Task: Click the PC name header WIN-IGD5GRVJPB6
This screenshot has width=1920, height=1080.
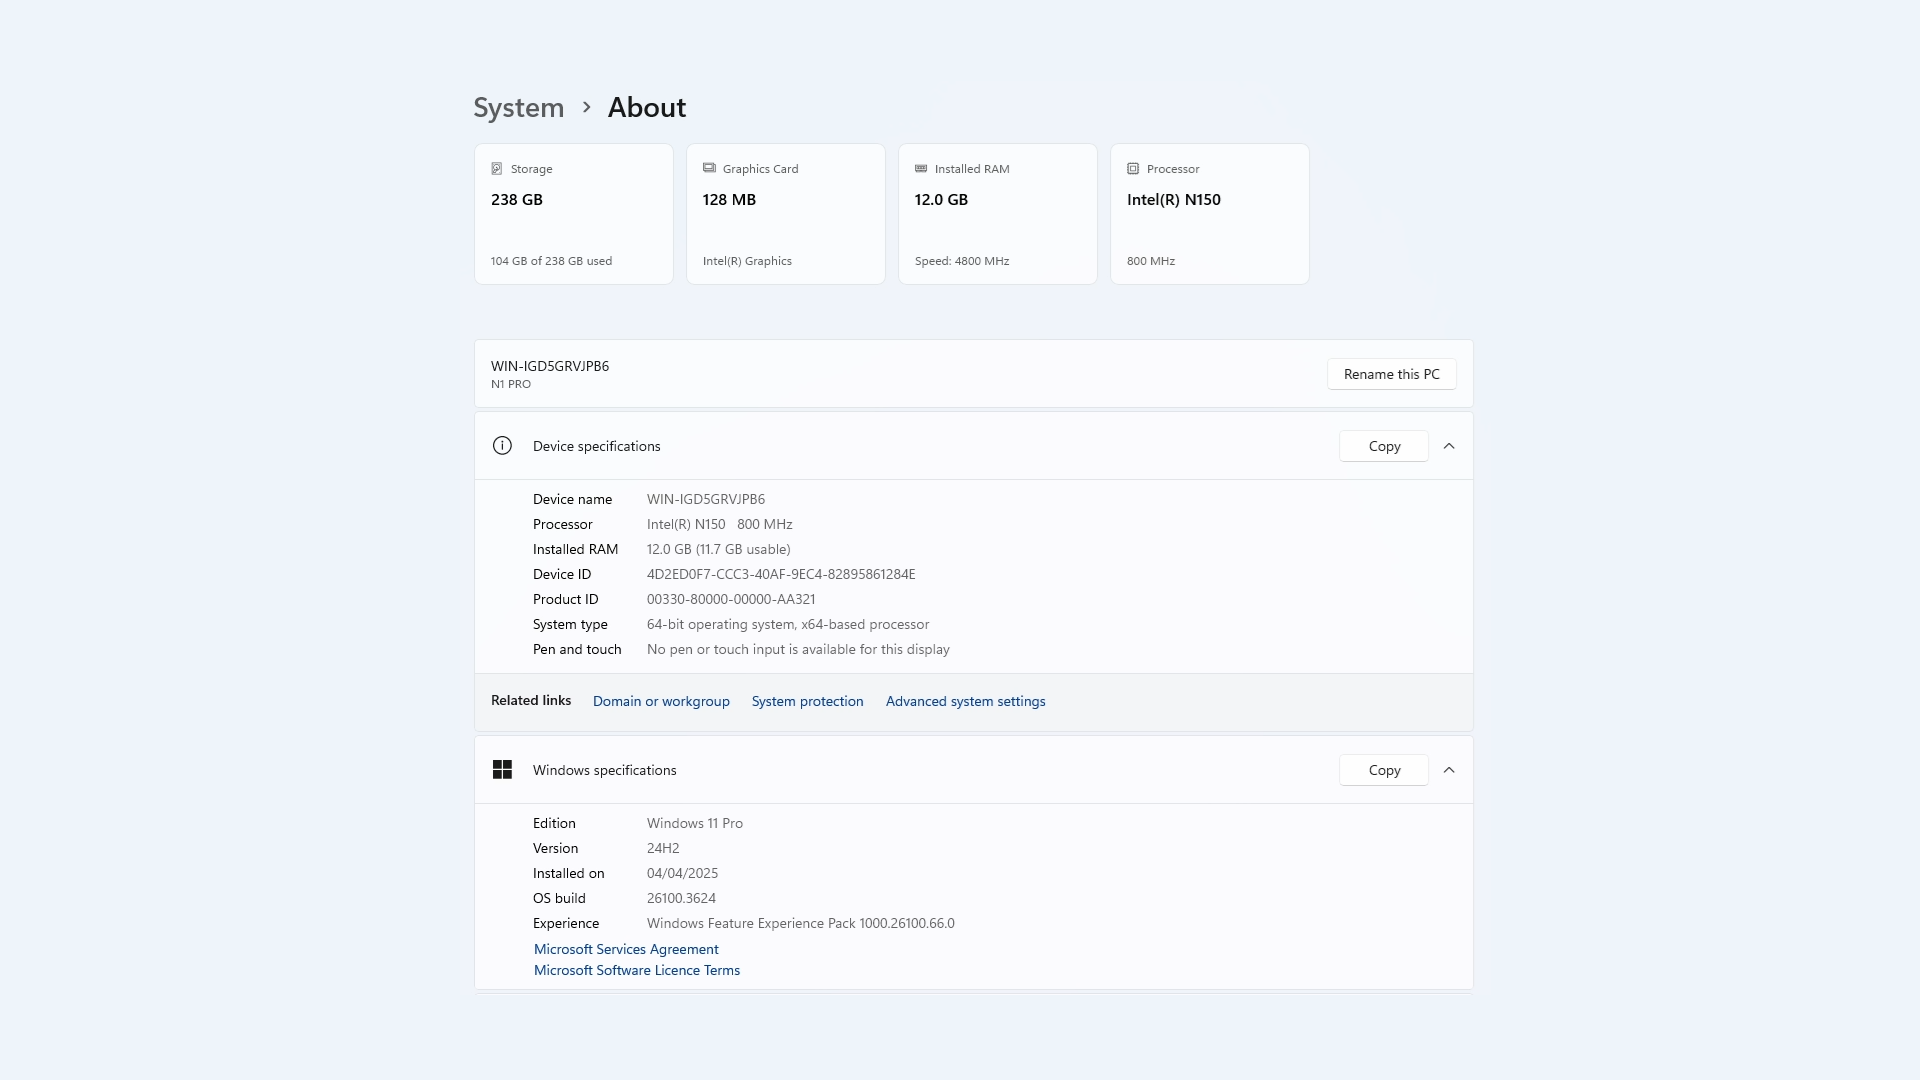Action: 550,366
